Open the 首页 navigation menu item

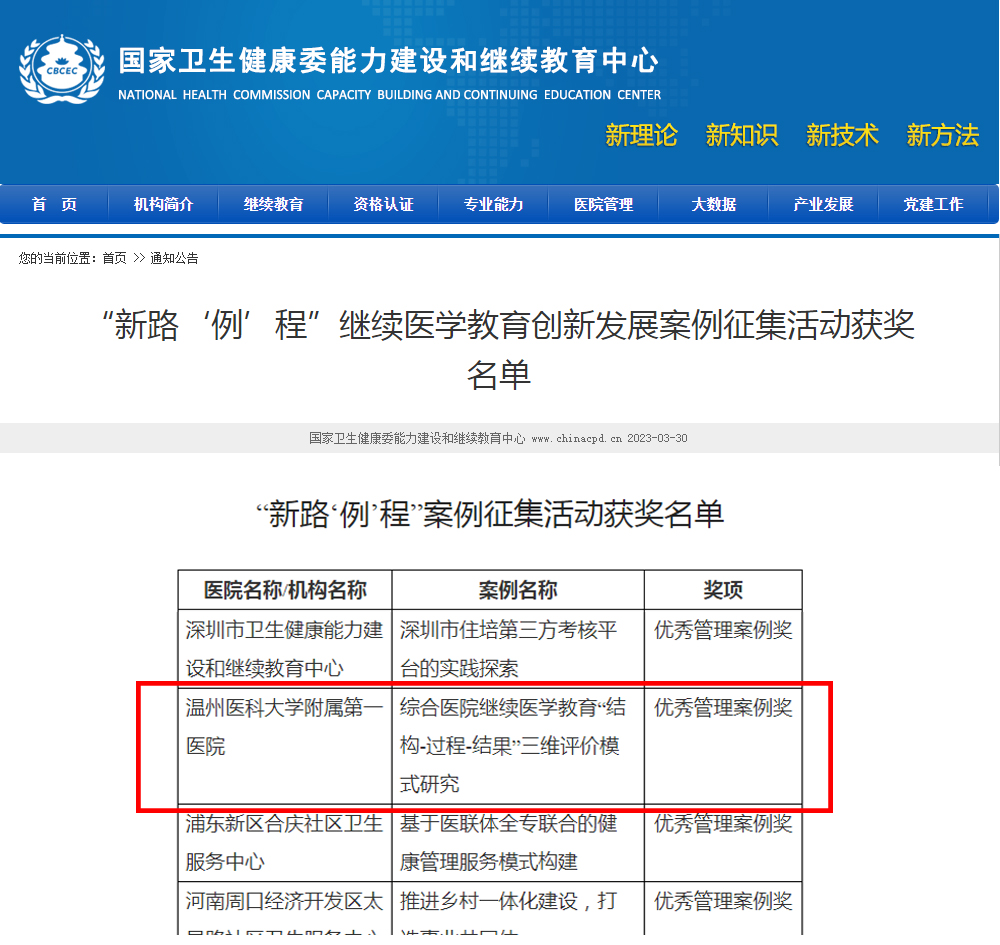tap(54, 204)
